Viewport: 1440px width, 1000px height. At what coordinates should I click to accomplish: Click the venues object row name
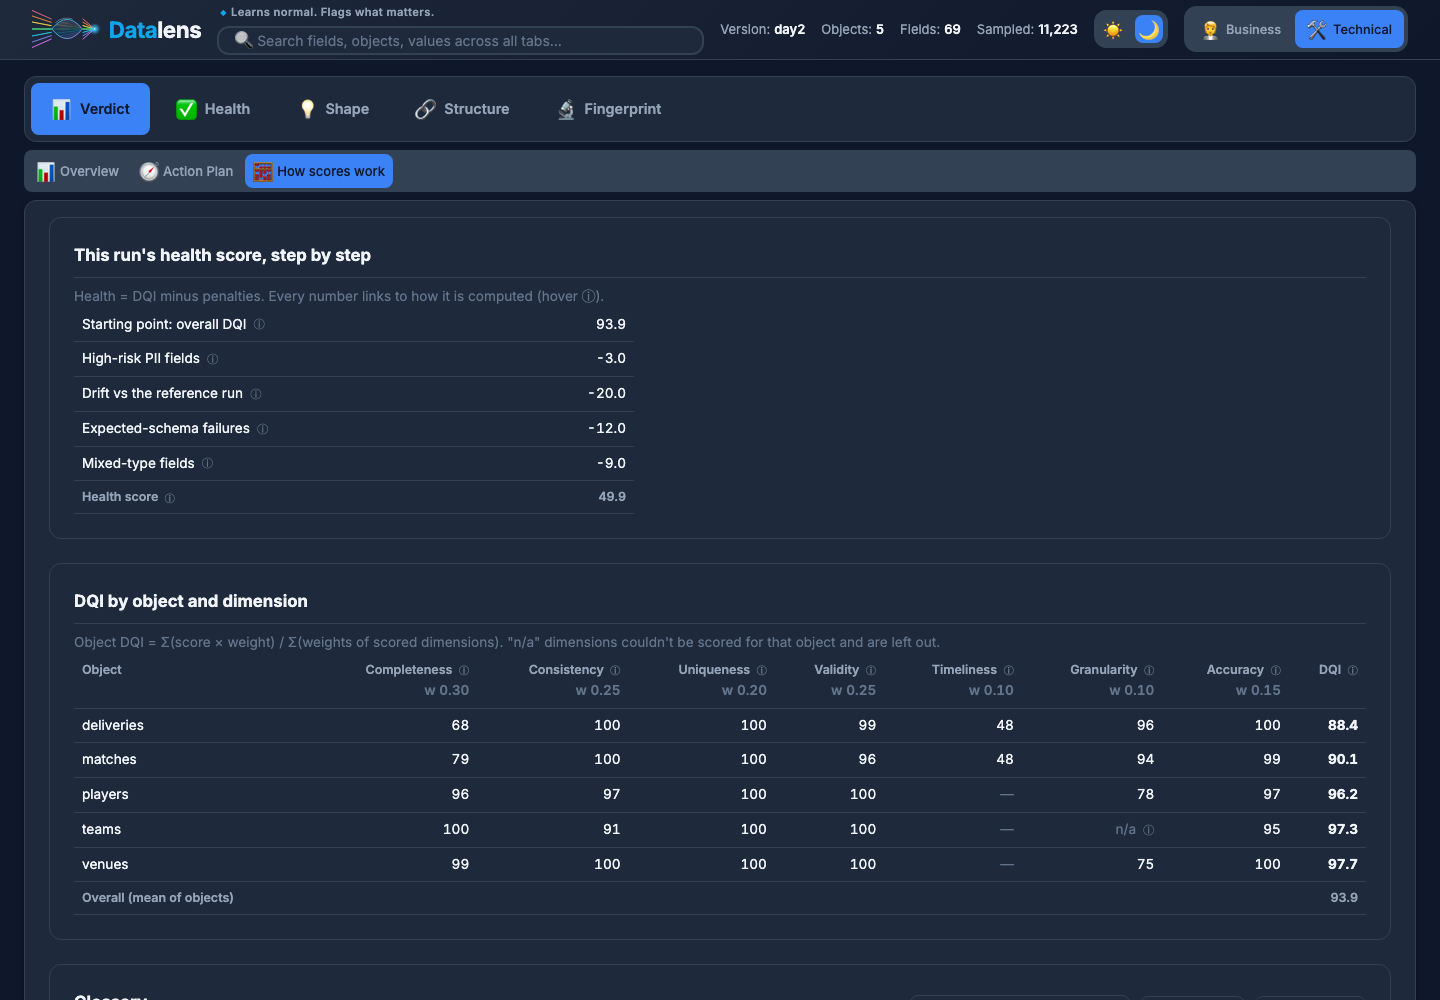coord(105,864)
